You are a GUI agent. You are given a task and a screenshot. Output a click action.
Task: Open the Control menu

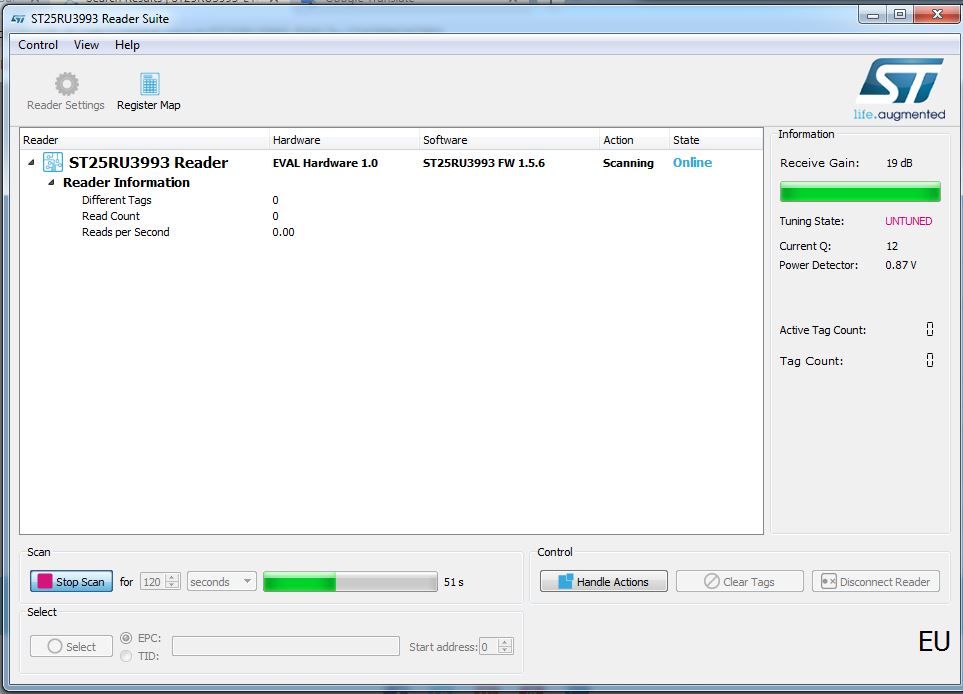pos(38,45)
